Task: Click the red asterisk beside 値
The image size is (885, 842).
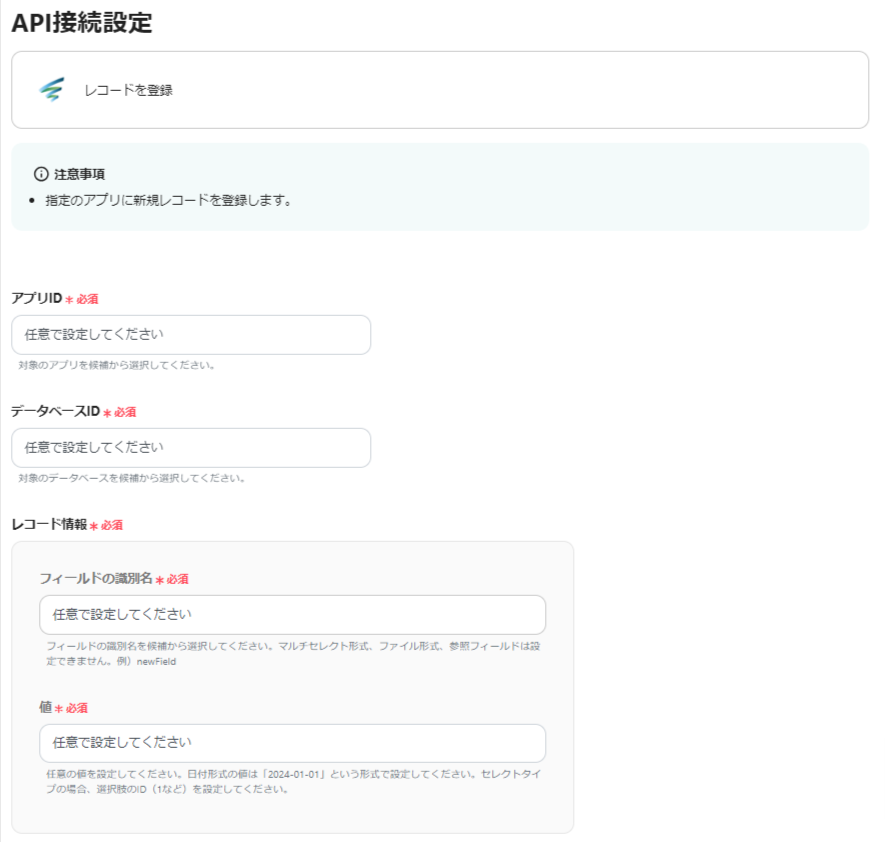Action: click(59, 708)
